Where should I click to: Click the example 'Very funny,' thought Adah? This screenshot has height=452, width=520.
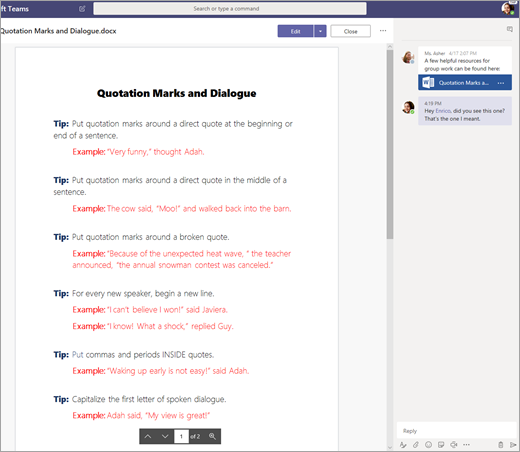[138, 152]
